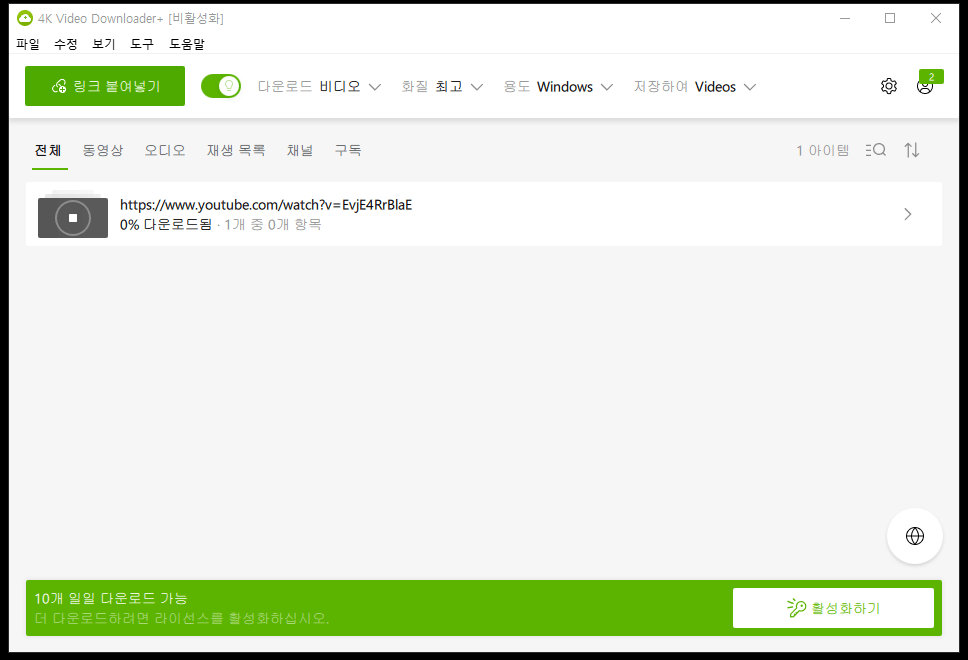Click the sort order arrows icon
968x660 pixels.
[912, 150]
